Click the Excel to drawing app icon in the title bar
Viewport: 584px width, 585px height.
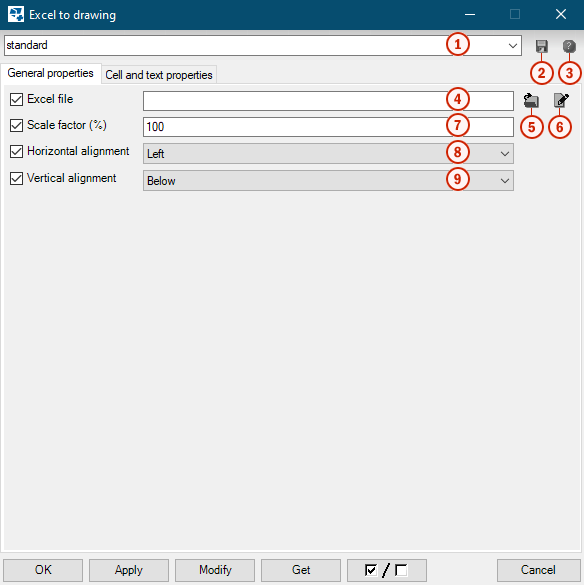click(16, 15)
